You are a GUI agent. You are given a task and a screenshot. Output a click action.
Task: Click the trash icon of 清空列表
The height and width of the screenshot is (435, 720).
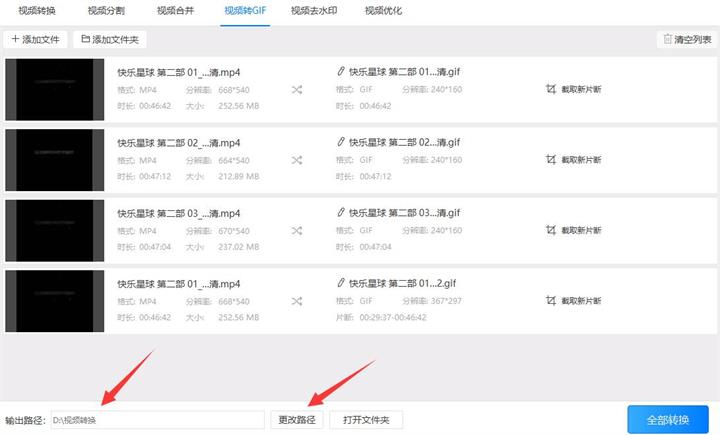[668, 40]
